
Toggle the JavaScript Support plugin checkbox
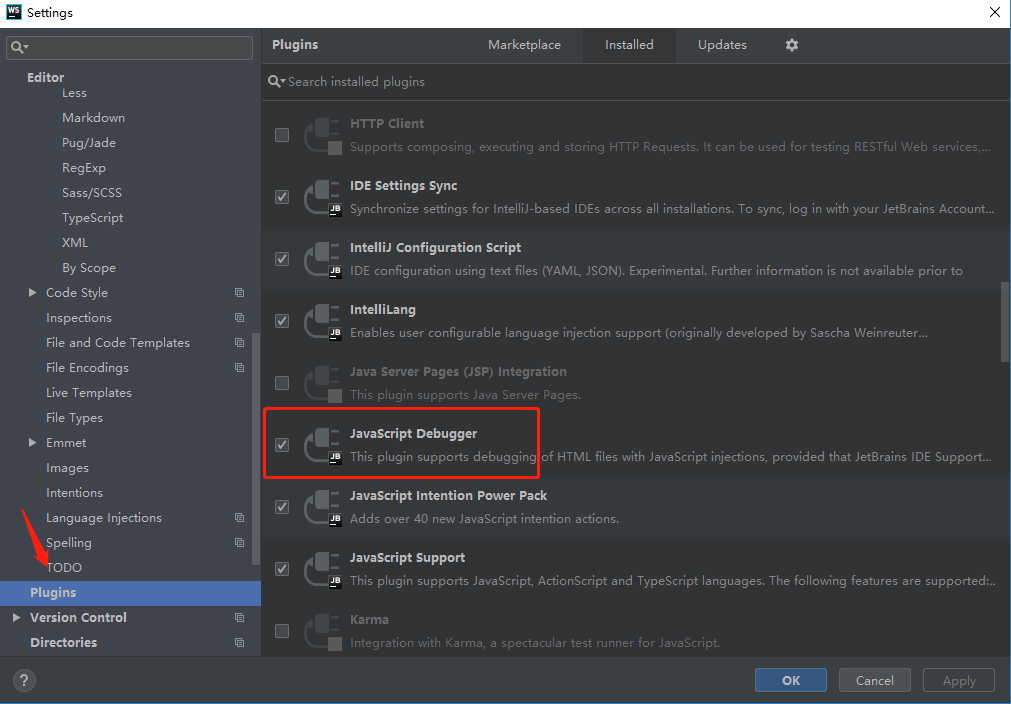282,569
